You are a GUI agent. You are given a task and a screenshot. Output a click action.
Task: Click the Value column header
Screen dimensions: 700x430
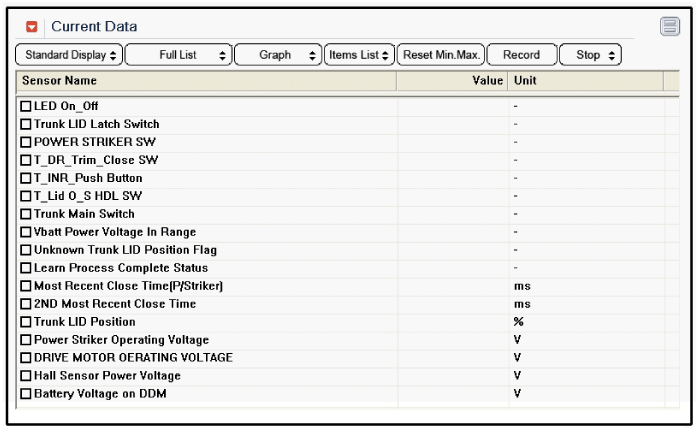(x=452, y=81)
